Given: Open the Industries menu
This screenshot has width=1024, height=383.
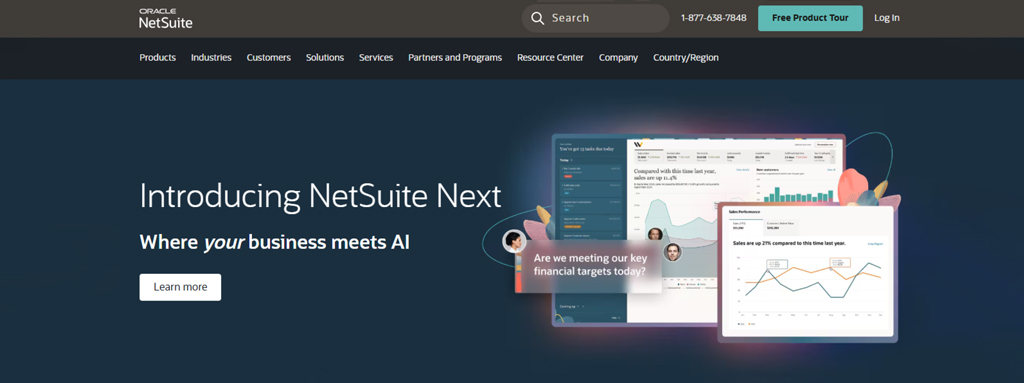Looking at the screenshot, I should click(x=211, y=58).
